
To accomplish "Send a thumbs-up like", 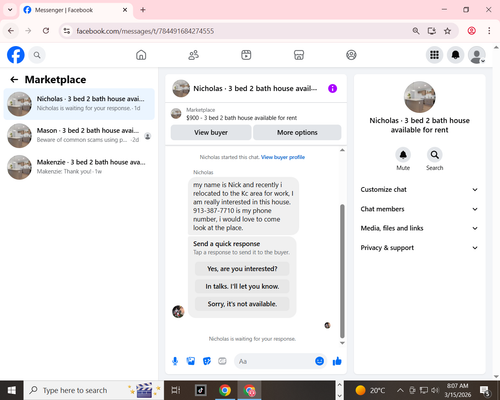I will point(337,361).
